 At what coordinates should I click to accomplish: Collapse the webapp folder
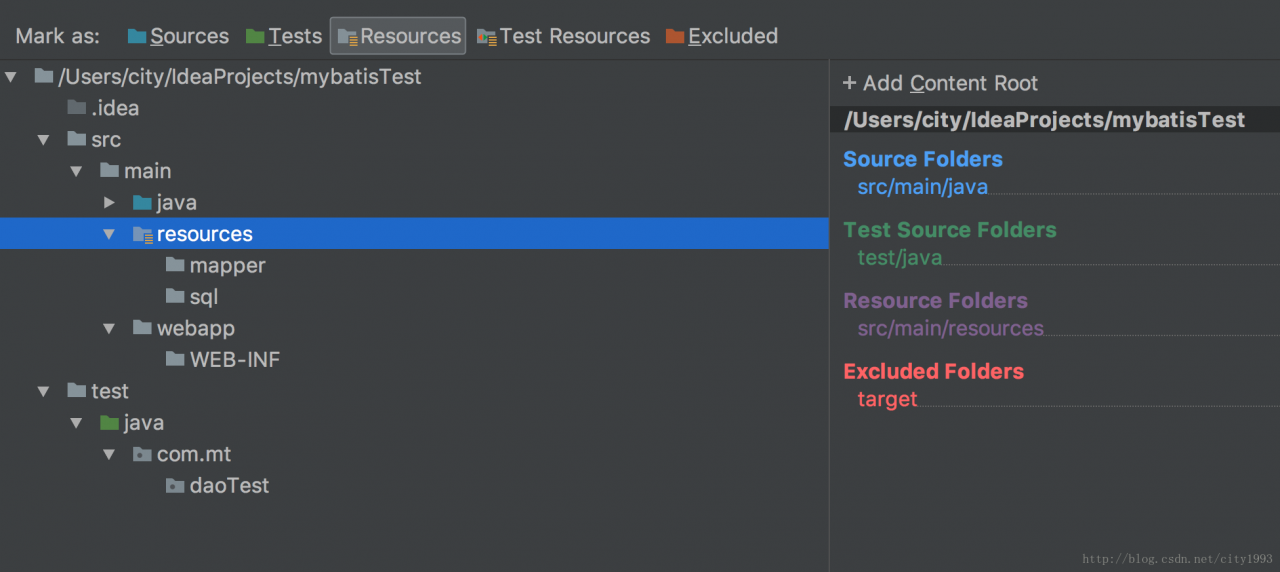109,328
